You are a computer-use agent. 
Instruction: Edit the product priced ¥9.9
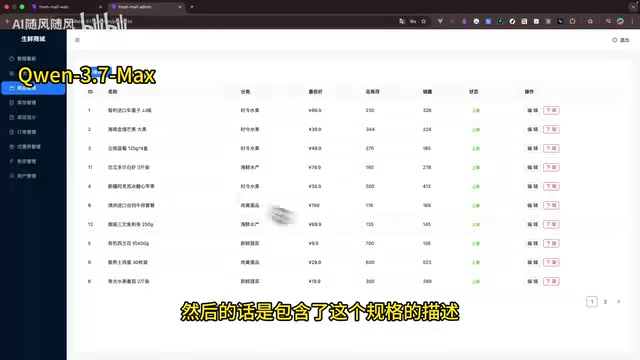[x=533, y=243]
